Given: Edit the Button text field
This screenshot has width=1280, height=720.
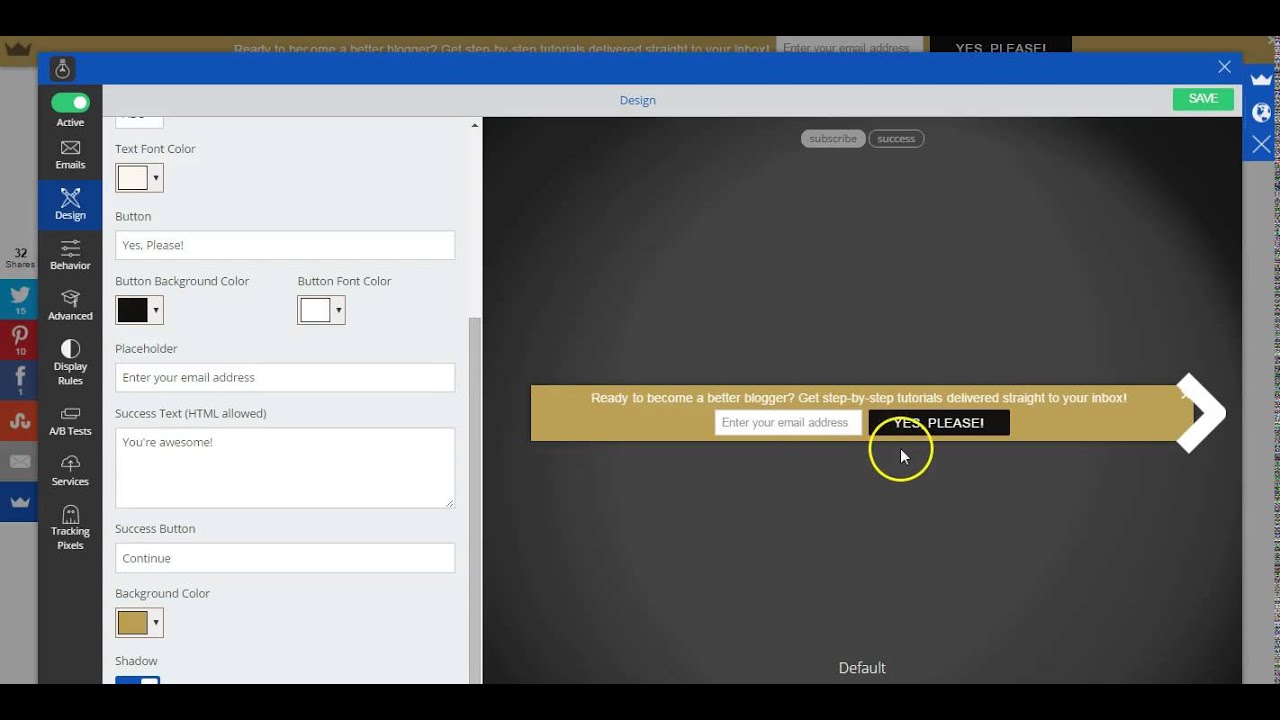Looking at the screenshot, I should pos(285,245).
